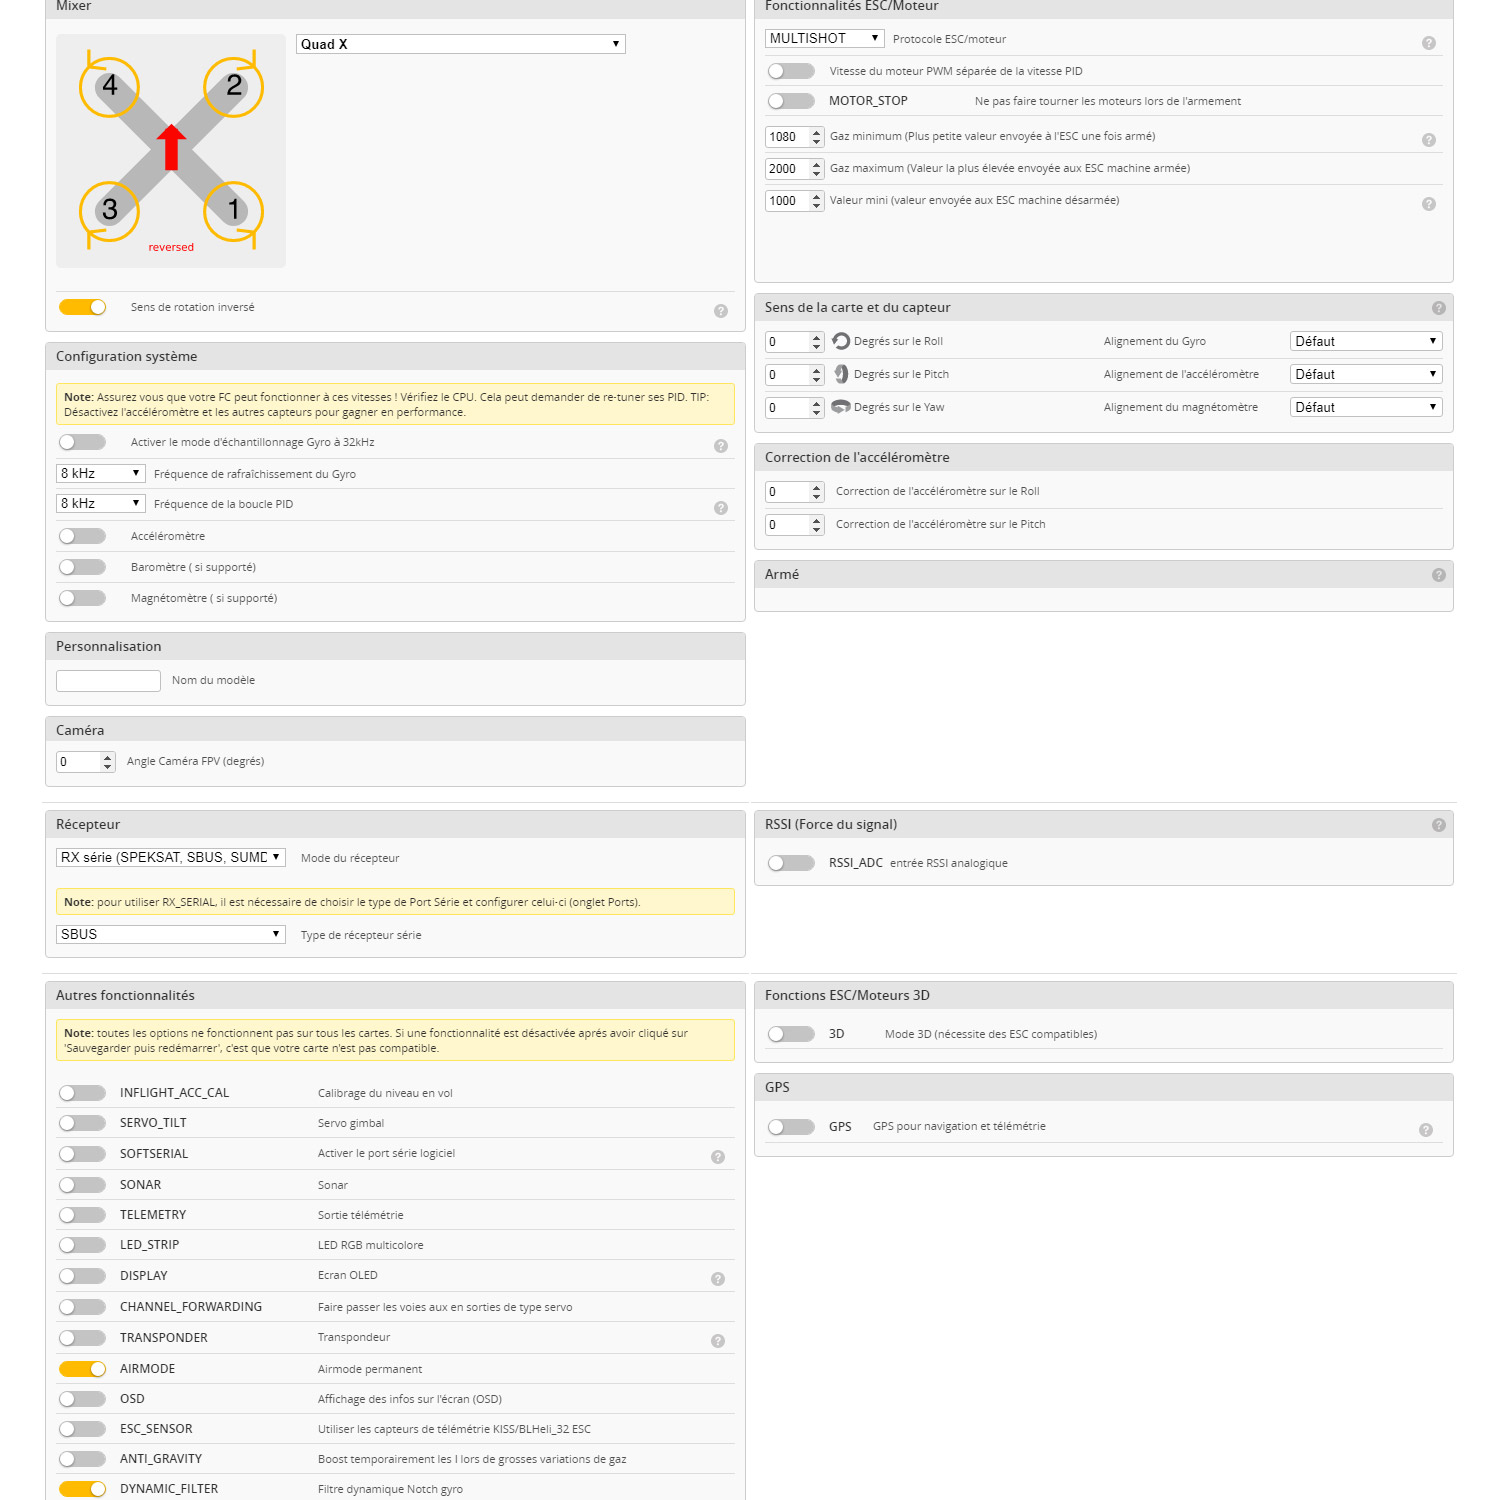1500x1500 pixels.
Task: Click motor 2 on the quad diagram
Action: tap(234, 86)
